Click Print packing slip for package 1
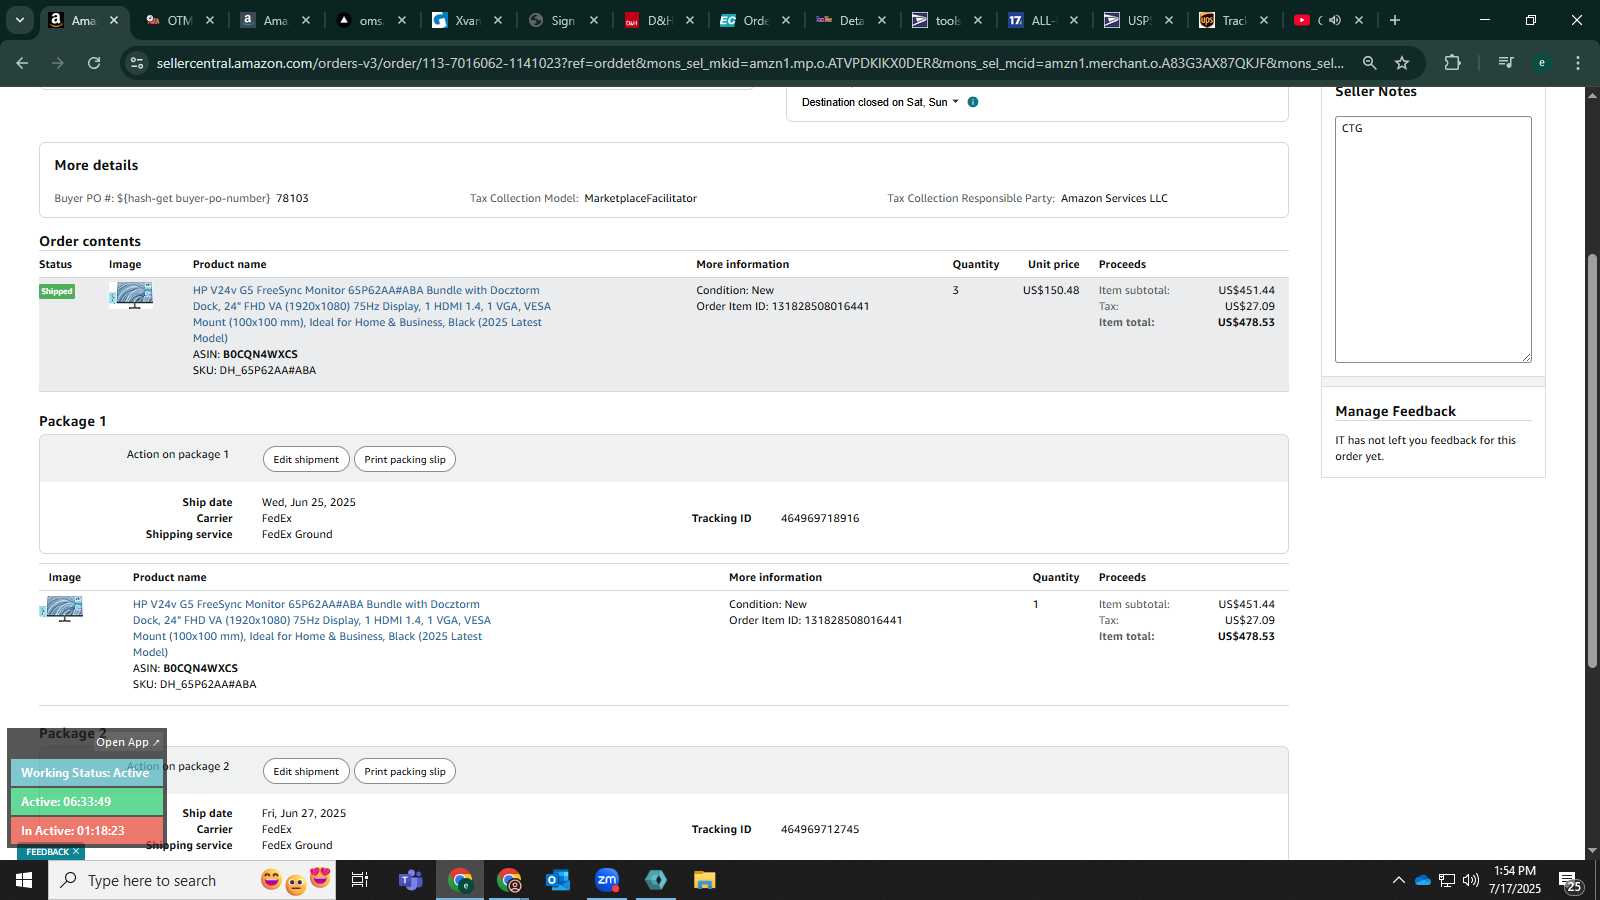 [x=405, y=459]
